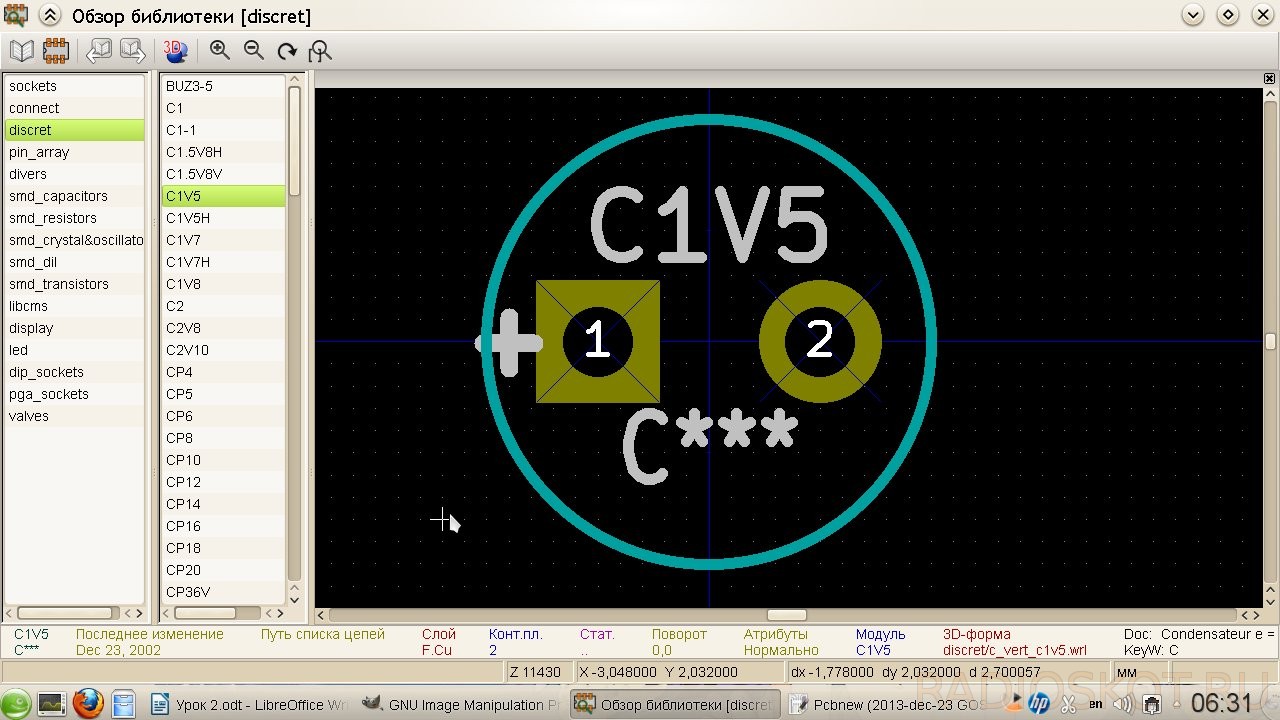Choose the C1V7H footprint
This screenshot has width=1280, height=720.
coord(223,262)
